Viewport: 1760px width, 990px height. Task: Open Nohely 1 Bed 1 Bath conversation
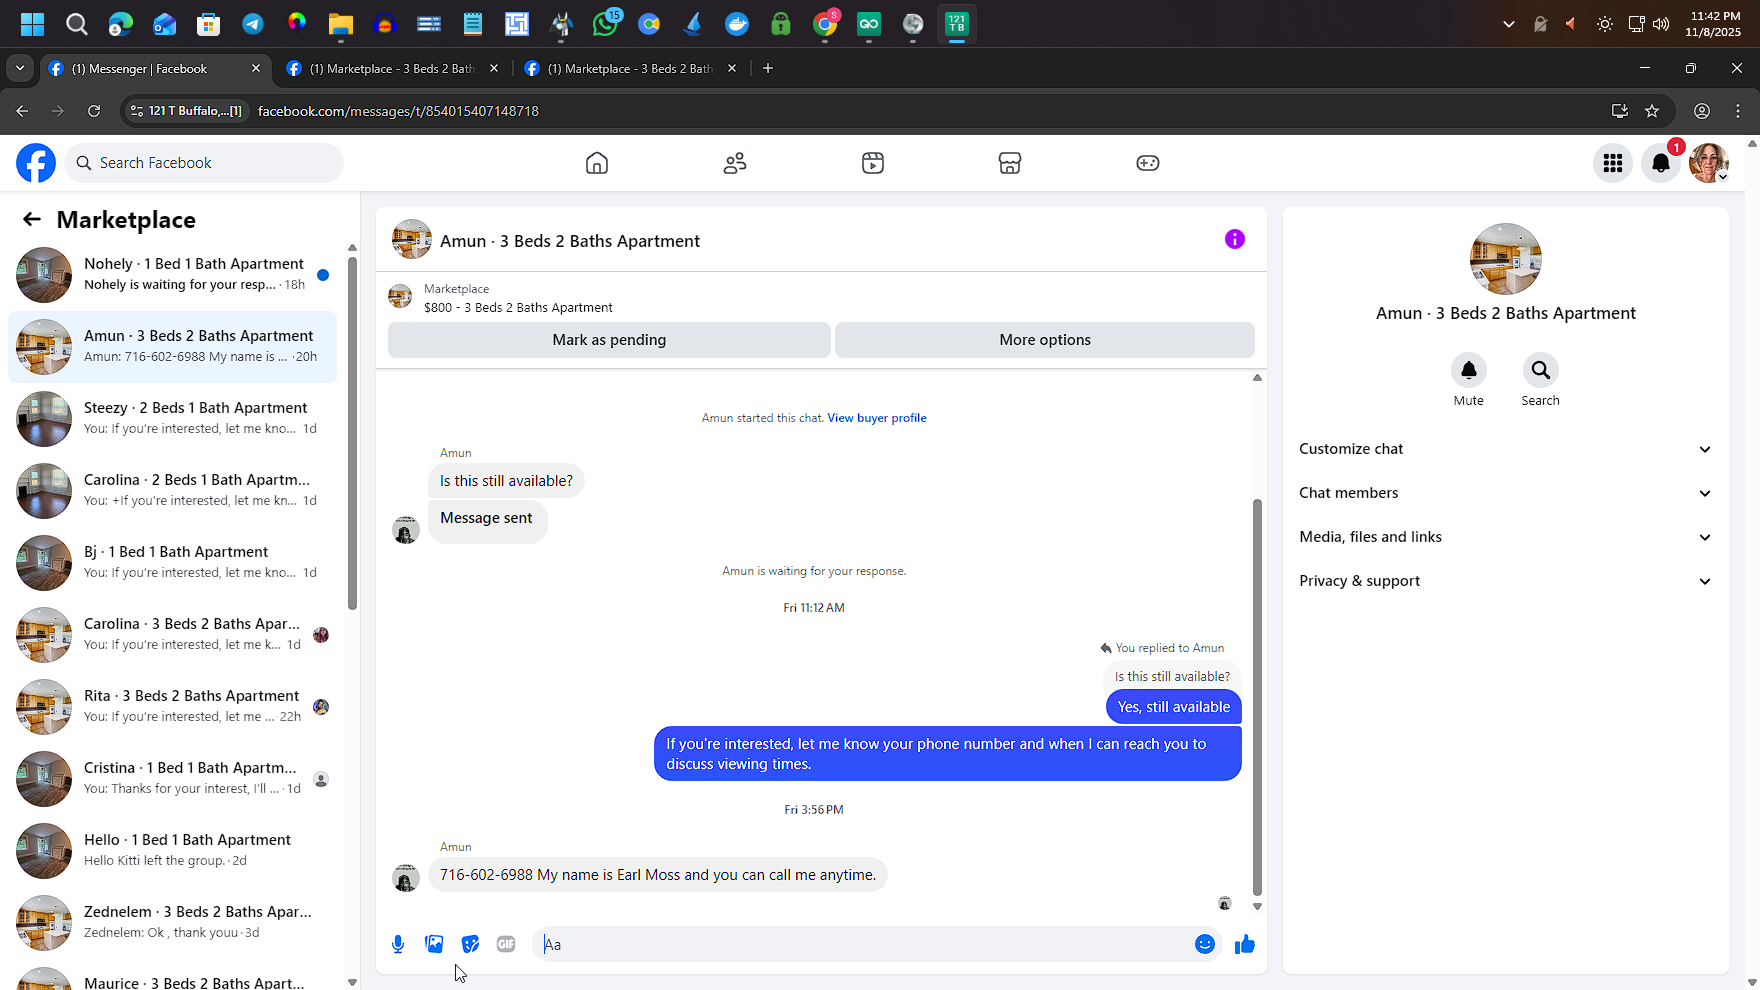coord(172,275)
